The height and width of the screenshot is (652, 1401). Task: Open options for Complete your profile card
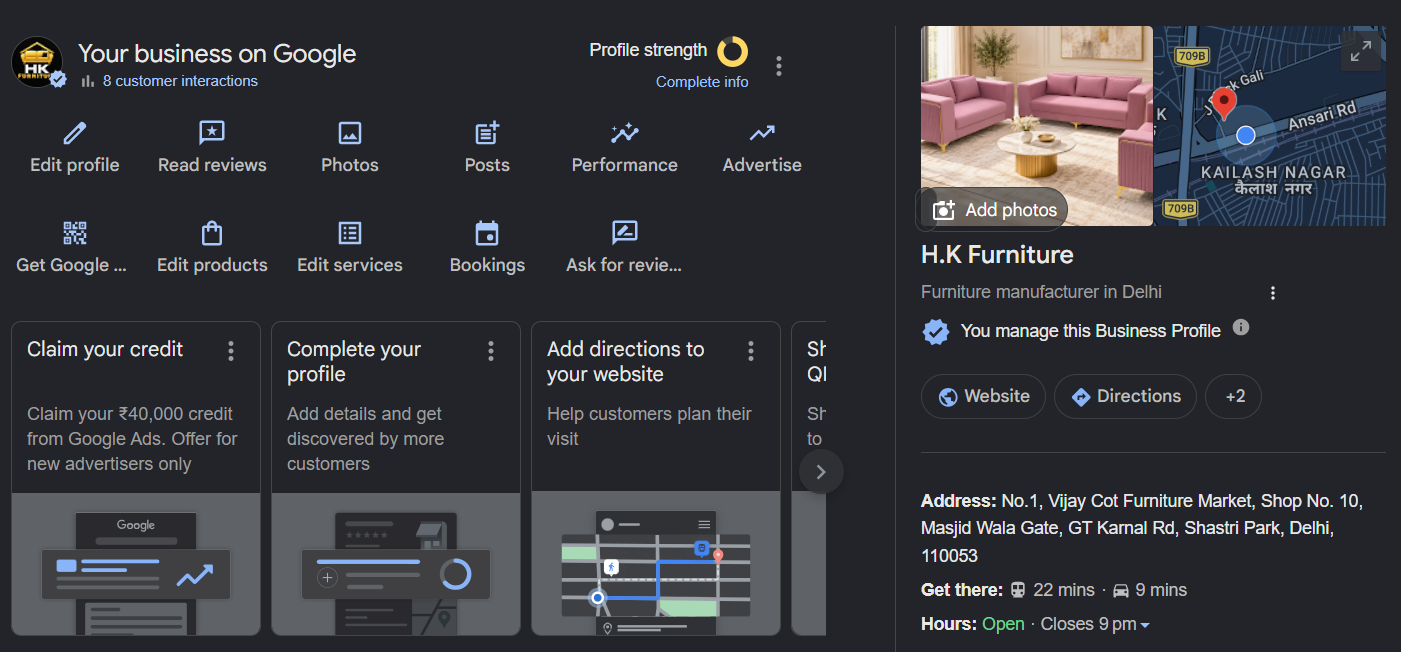tap(491, 351)
